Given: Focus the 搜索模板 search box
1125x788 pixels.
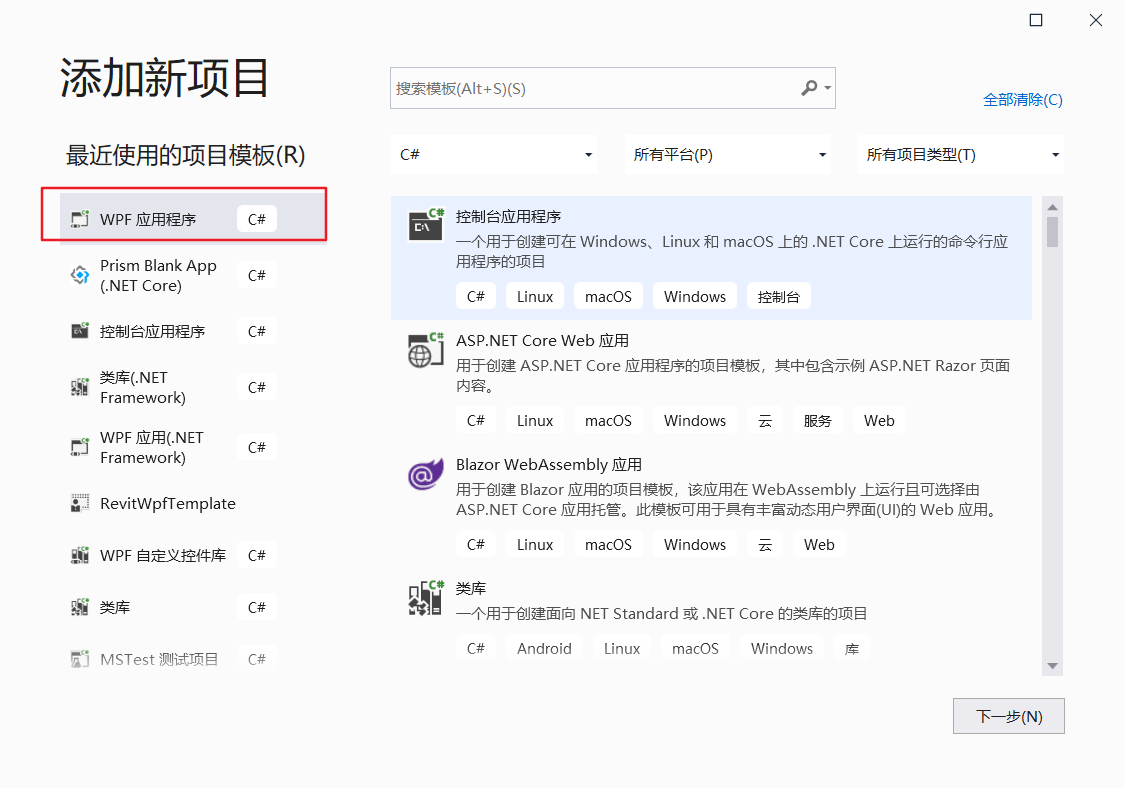Looking at the screenshot, I should click(613, 88).
